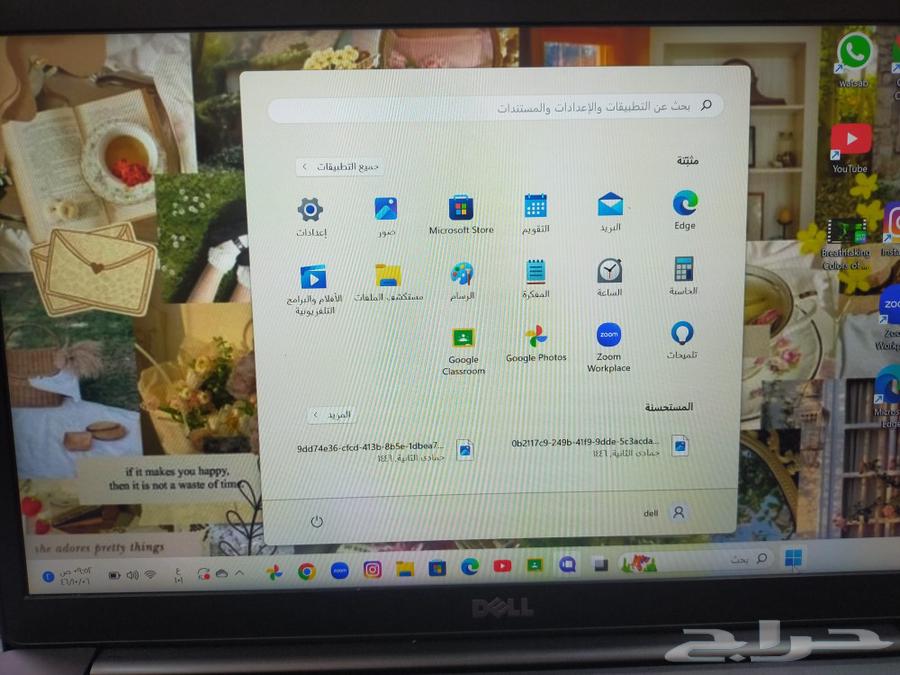Open the dell user account
Image resolution: width=900 pixels, height=675 pixels.
pos(665,512)
